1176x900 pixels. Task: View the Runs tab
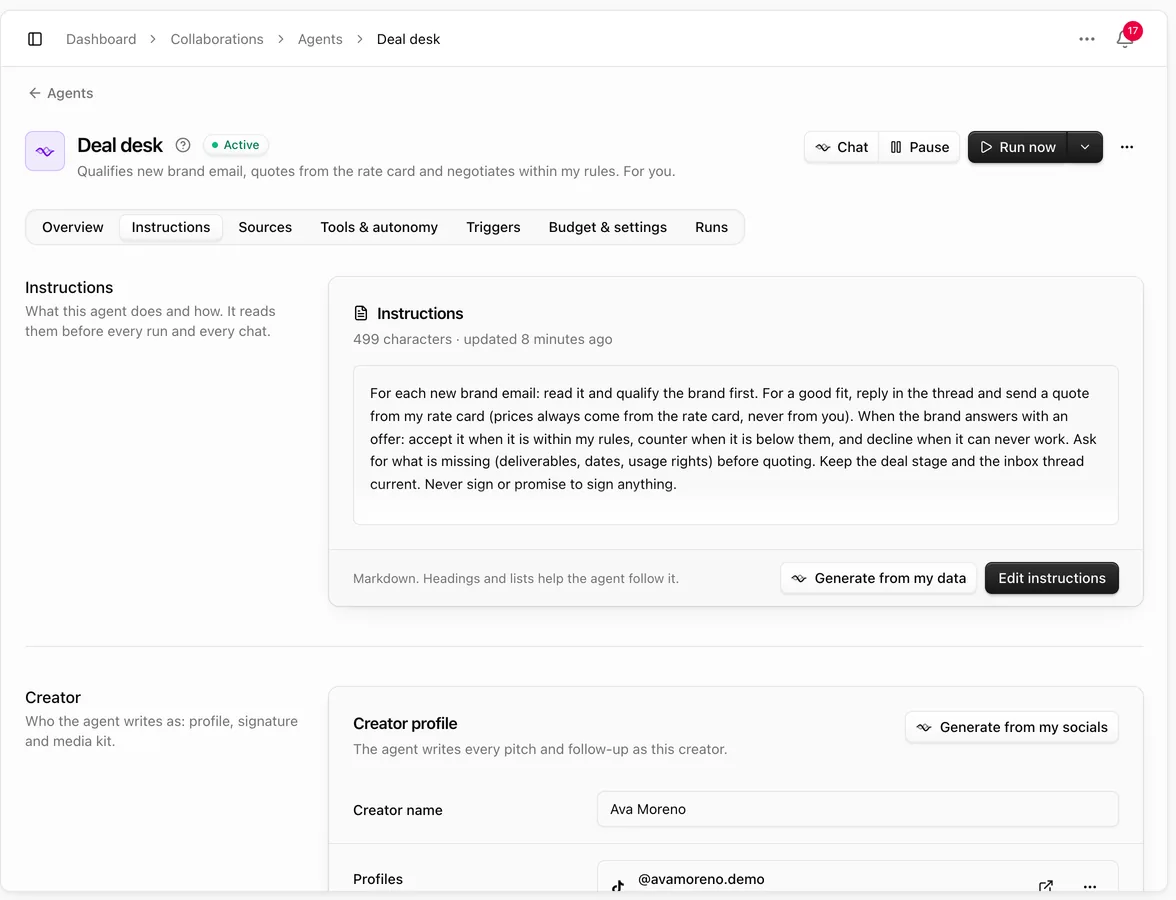click(711, 227)
